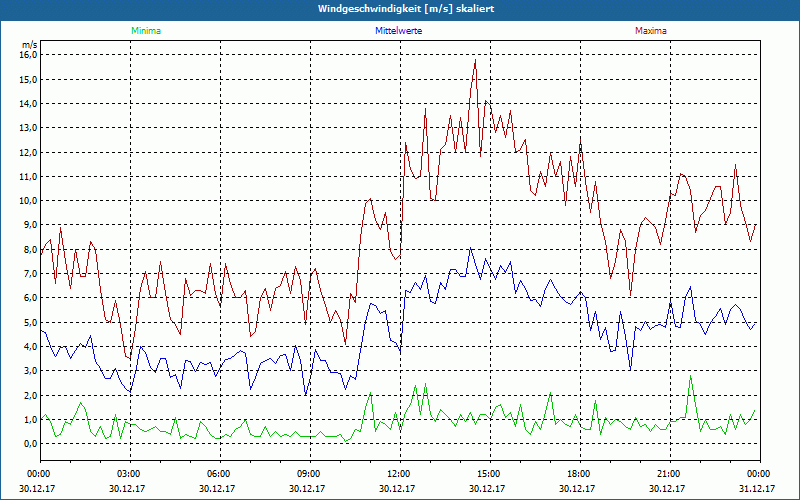Click the 7,0 y-axis value
Image resolution: width=800 pixels, height=500 pixels.
point(31,273)
